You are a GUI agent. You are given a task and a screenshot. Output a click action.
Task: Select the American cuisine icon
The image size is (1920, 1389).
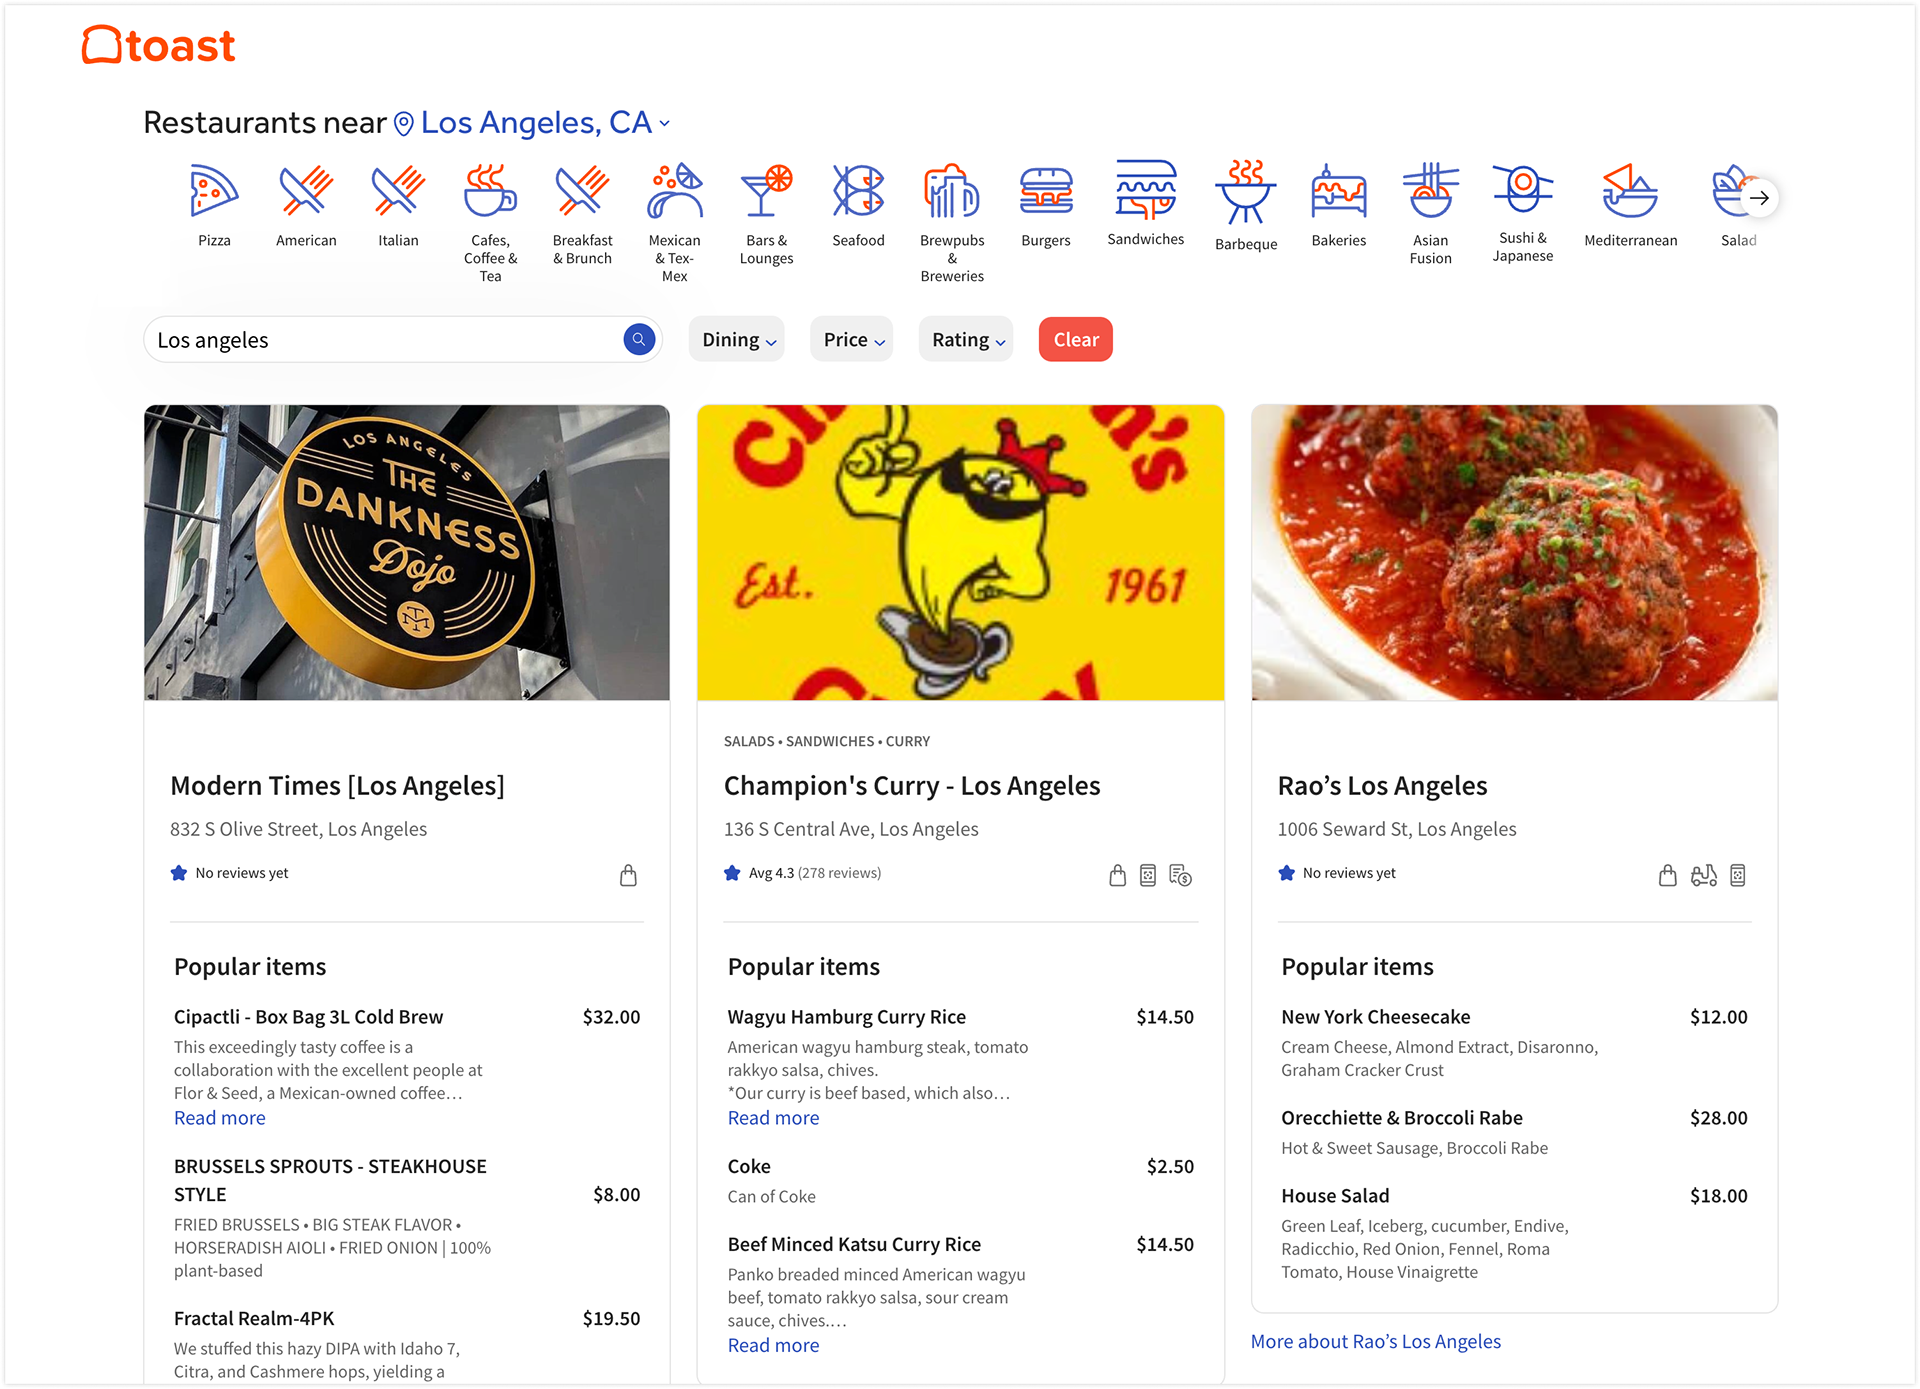tap(306, 191)
